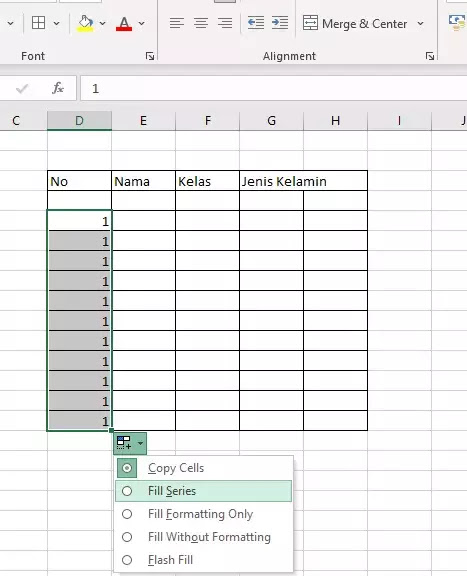Screen dimensions: 467x576
Task: Select column I header
Action: [x=399, y=120]
